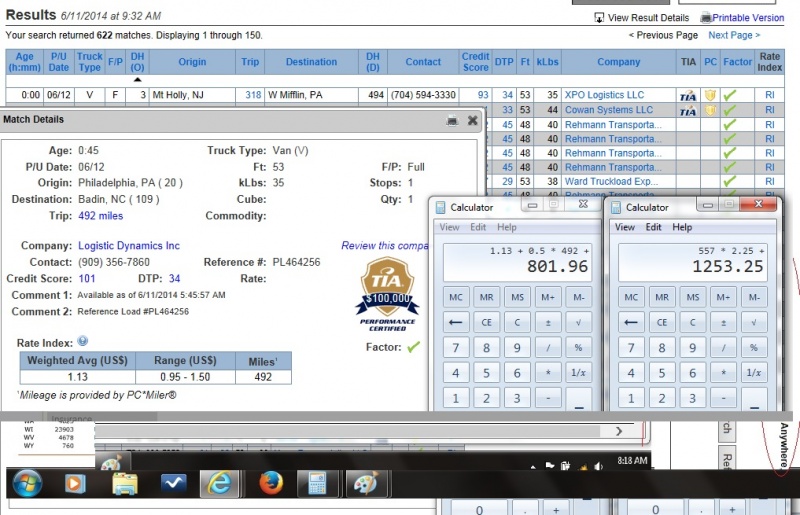Click backspace arrow in right Calculator

[631, 322]
